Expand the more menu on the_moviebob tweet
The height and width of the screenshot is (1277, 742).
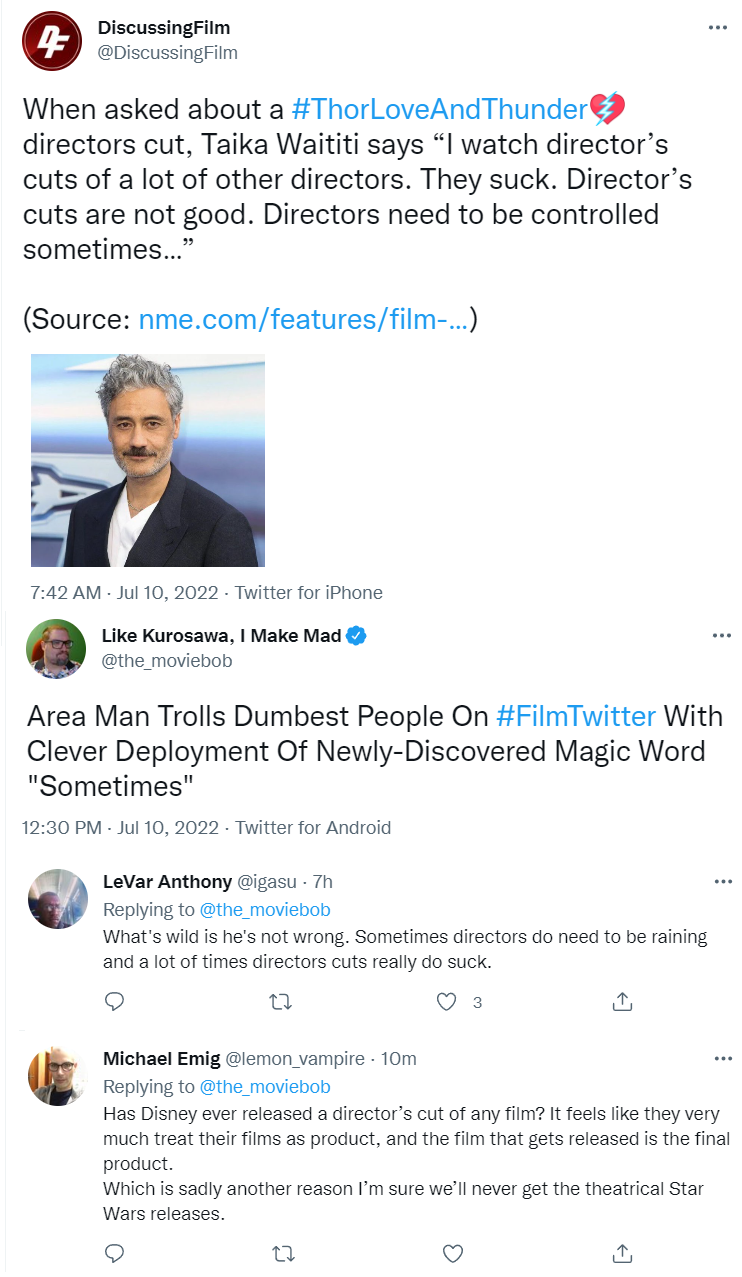coord(721,636)
